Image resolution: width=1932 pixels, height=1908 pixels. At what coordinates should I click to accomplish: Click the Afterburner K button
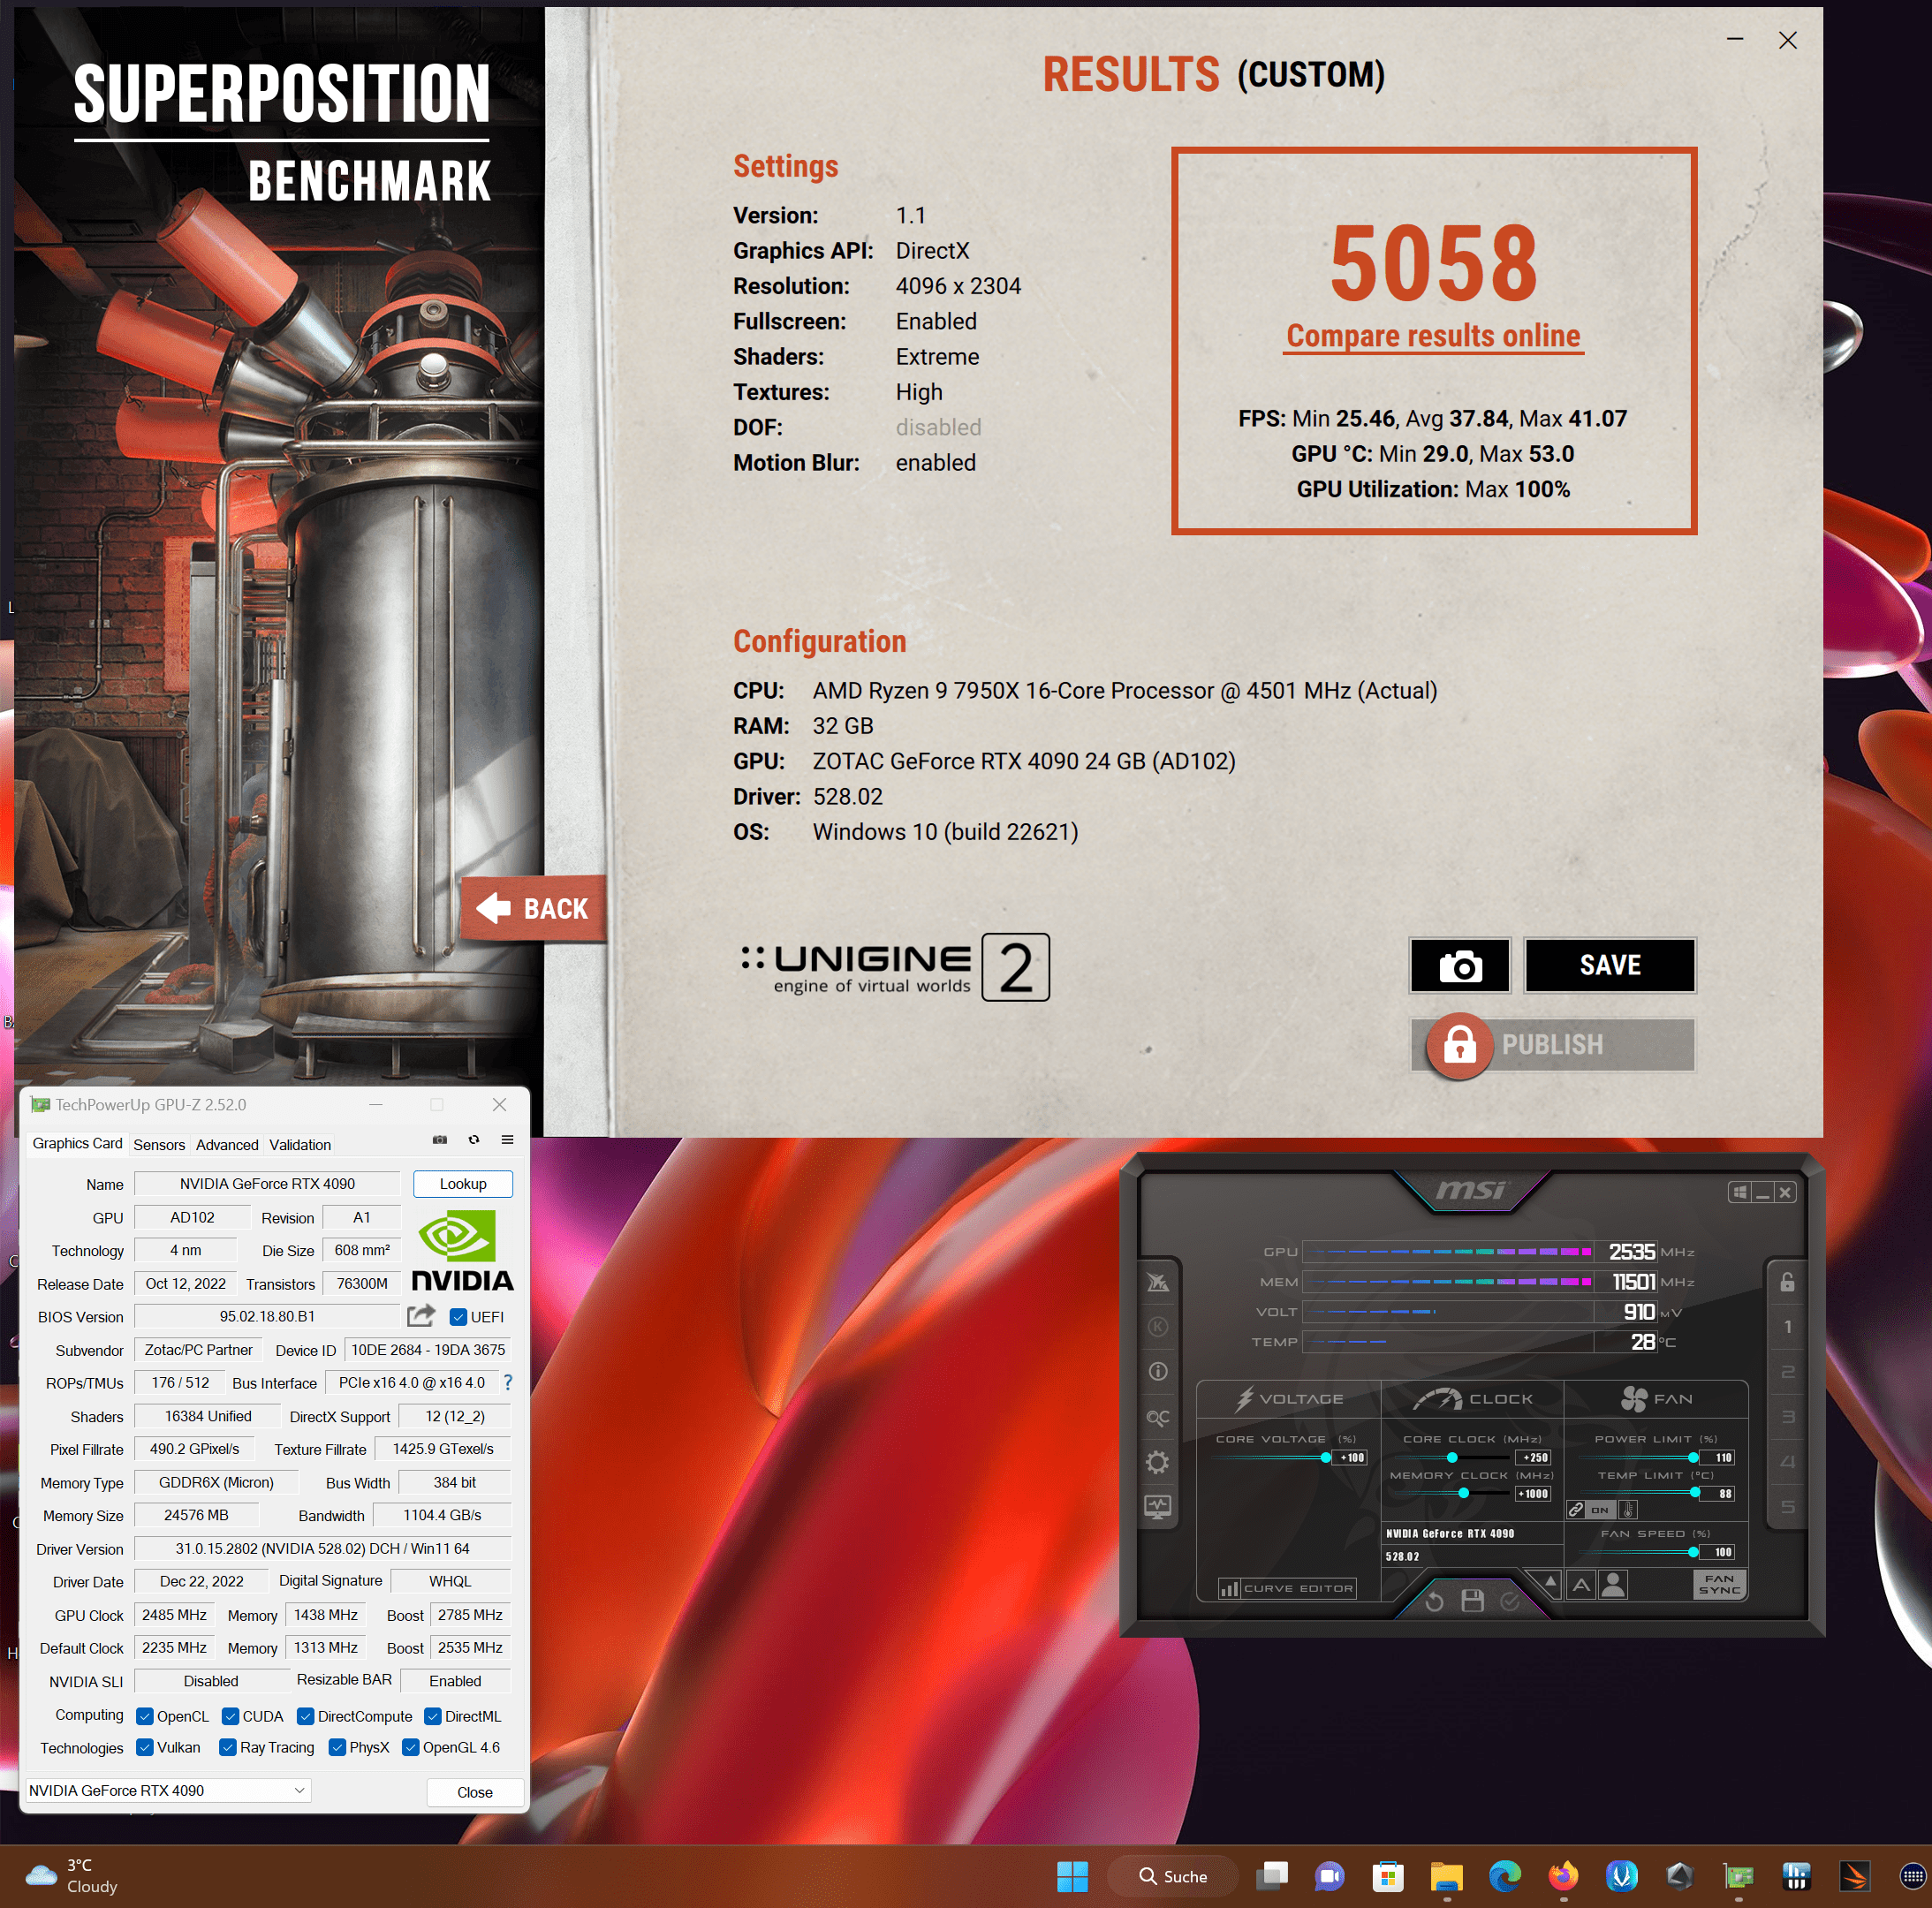coord(1158,1327)
